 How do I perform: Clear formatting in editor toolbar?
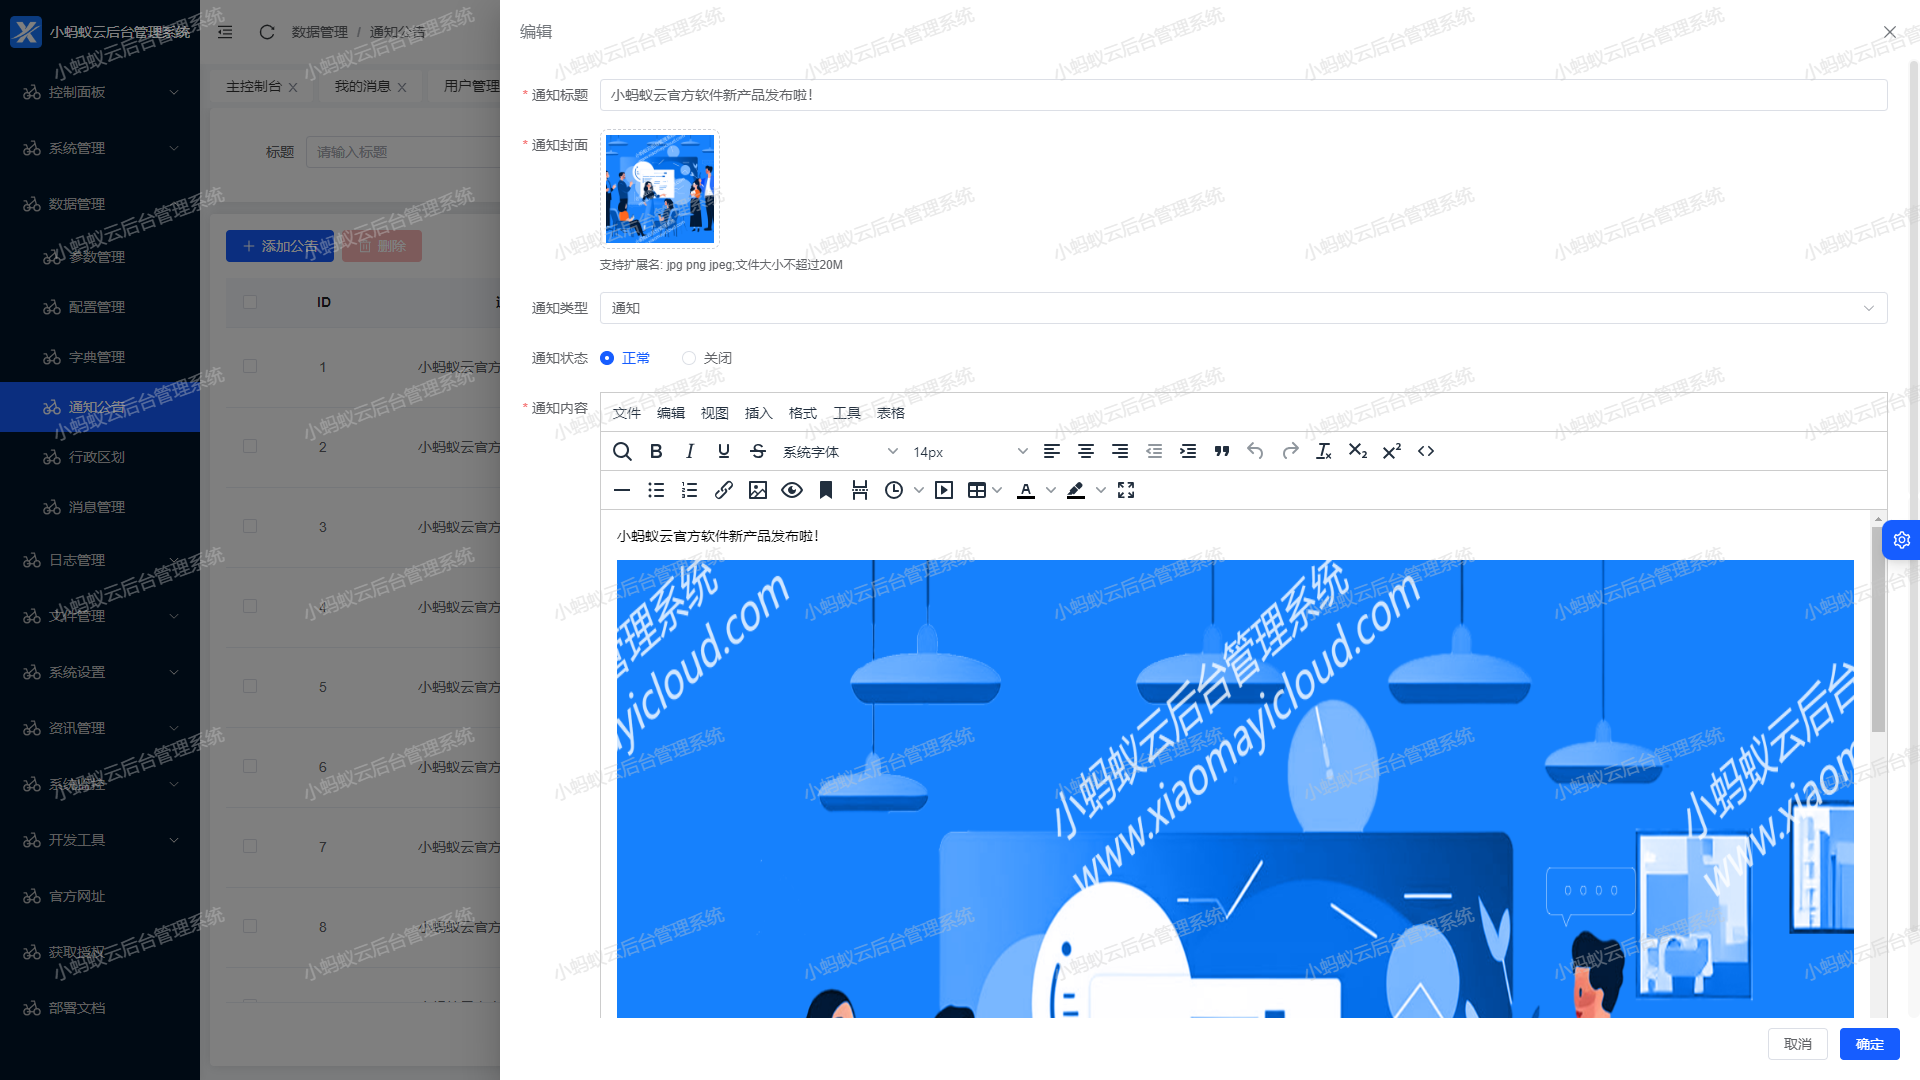point(1324,452)
